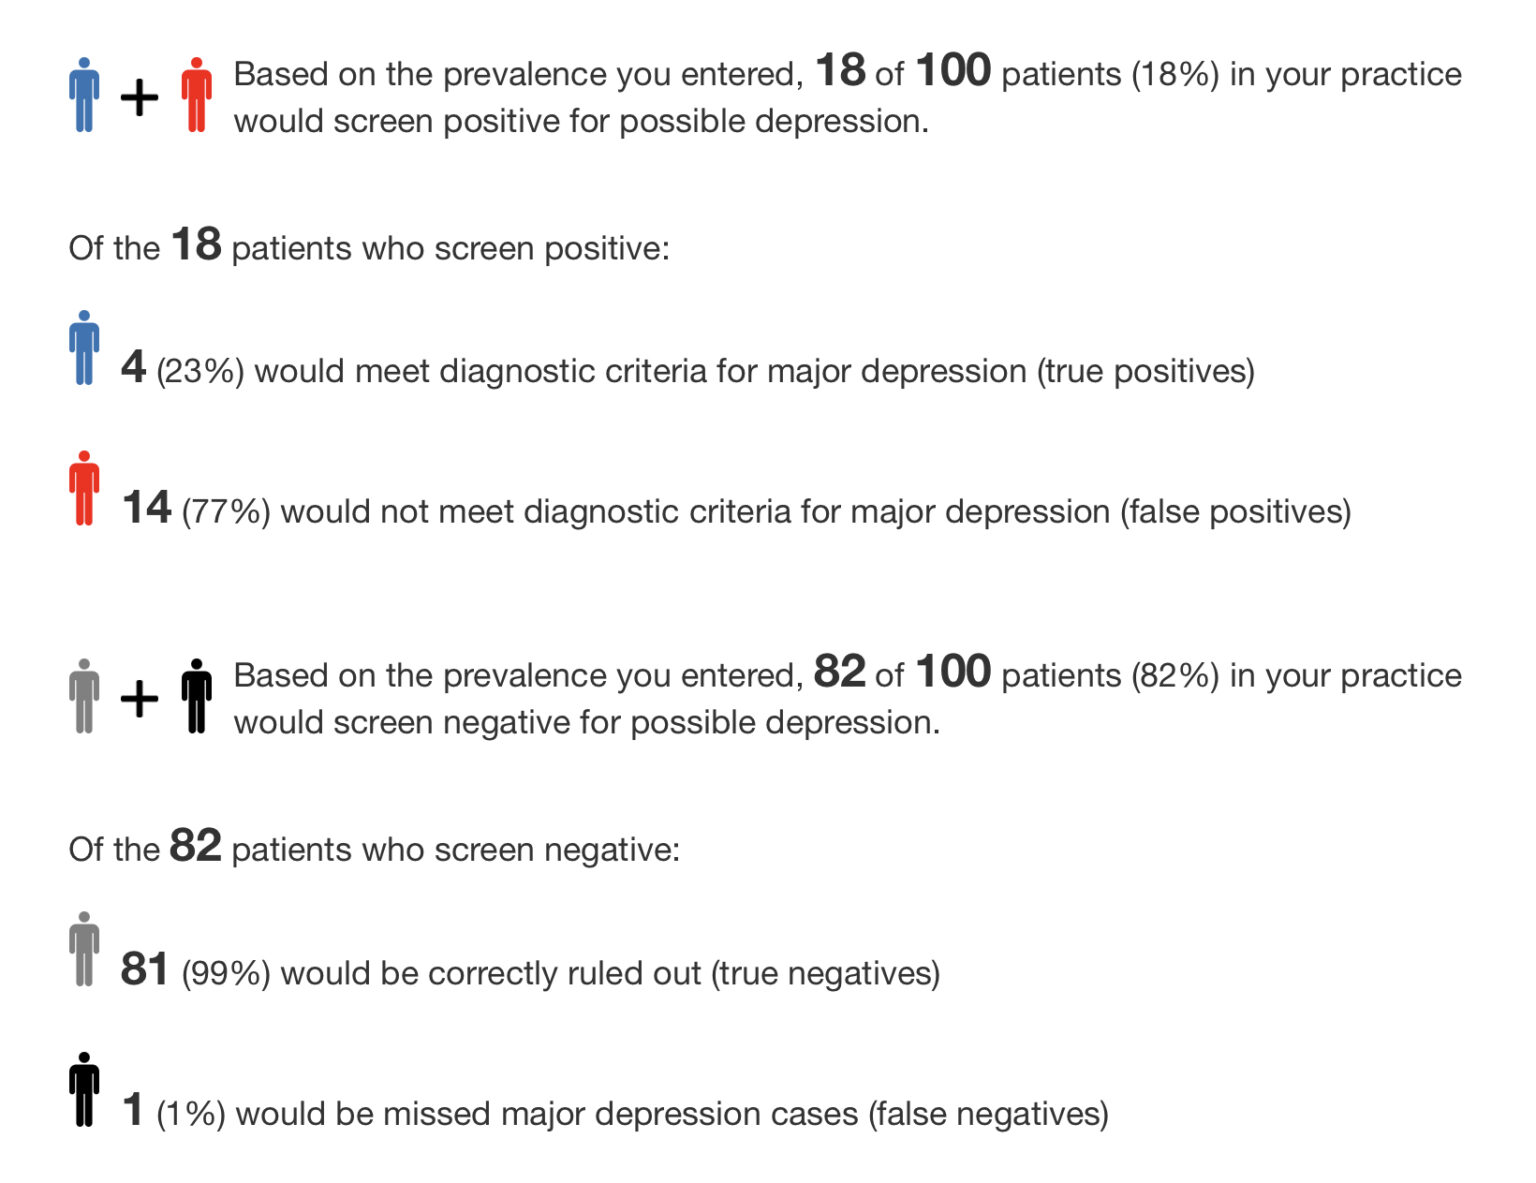Click the heading "patients who screen negative:"
This screenshot has width=1536, height=1183.
[x=455, y=850]
